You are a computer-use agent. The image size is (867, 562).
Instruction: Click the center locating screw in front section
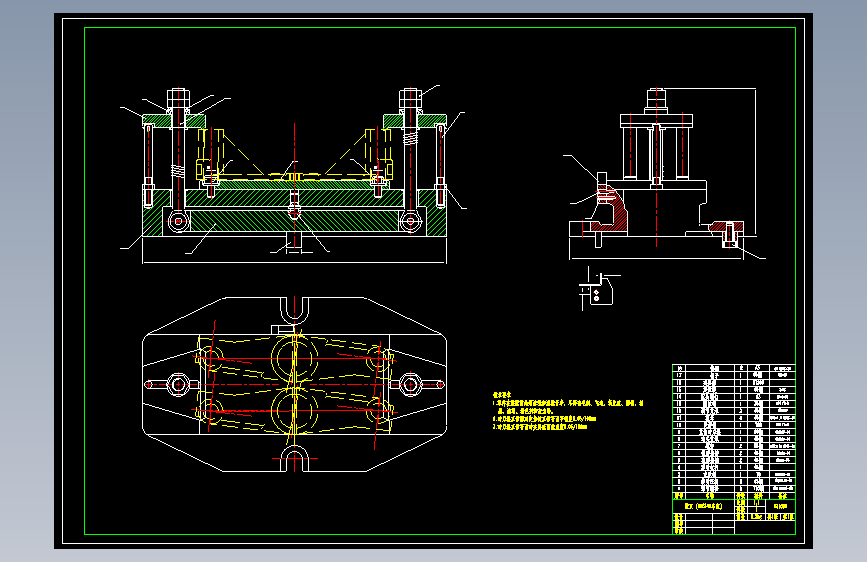tap(294, 206)
